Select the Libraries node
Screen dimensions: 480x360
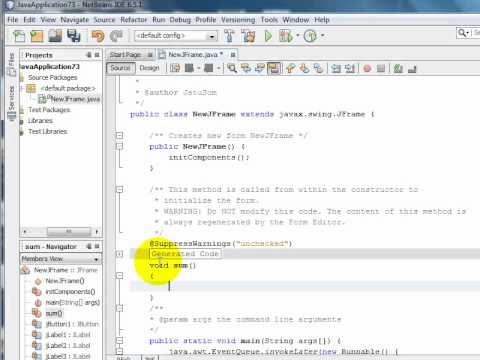[x=40, y=121]
